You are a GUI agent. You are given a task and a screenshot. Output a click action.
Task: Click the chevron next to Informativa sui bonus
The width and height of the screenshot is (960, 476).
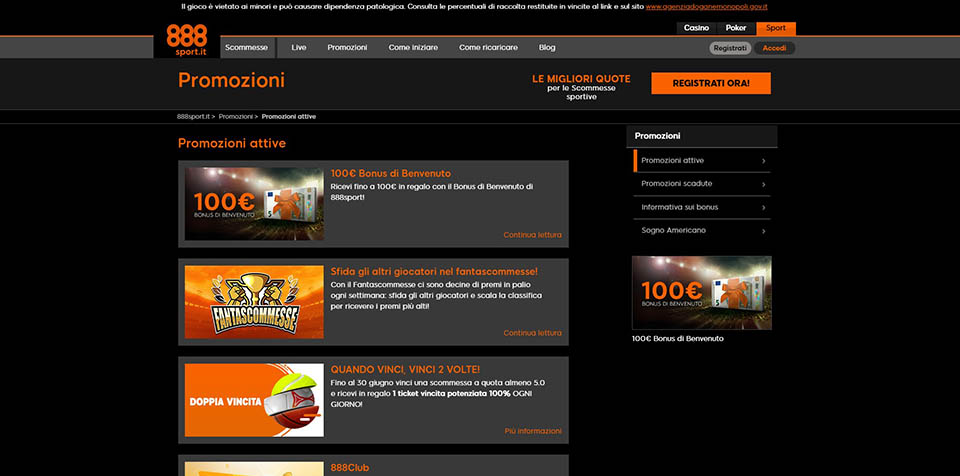point(763,208)
